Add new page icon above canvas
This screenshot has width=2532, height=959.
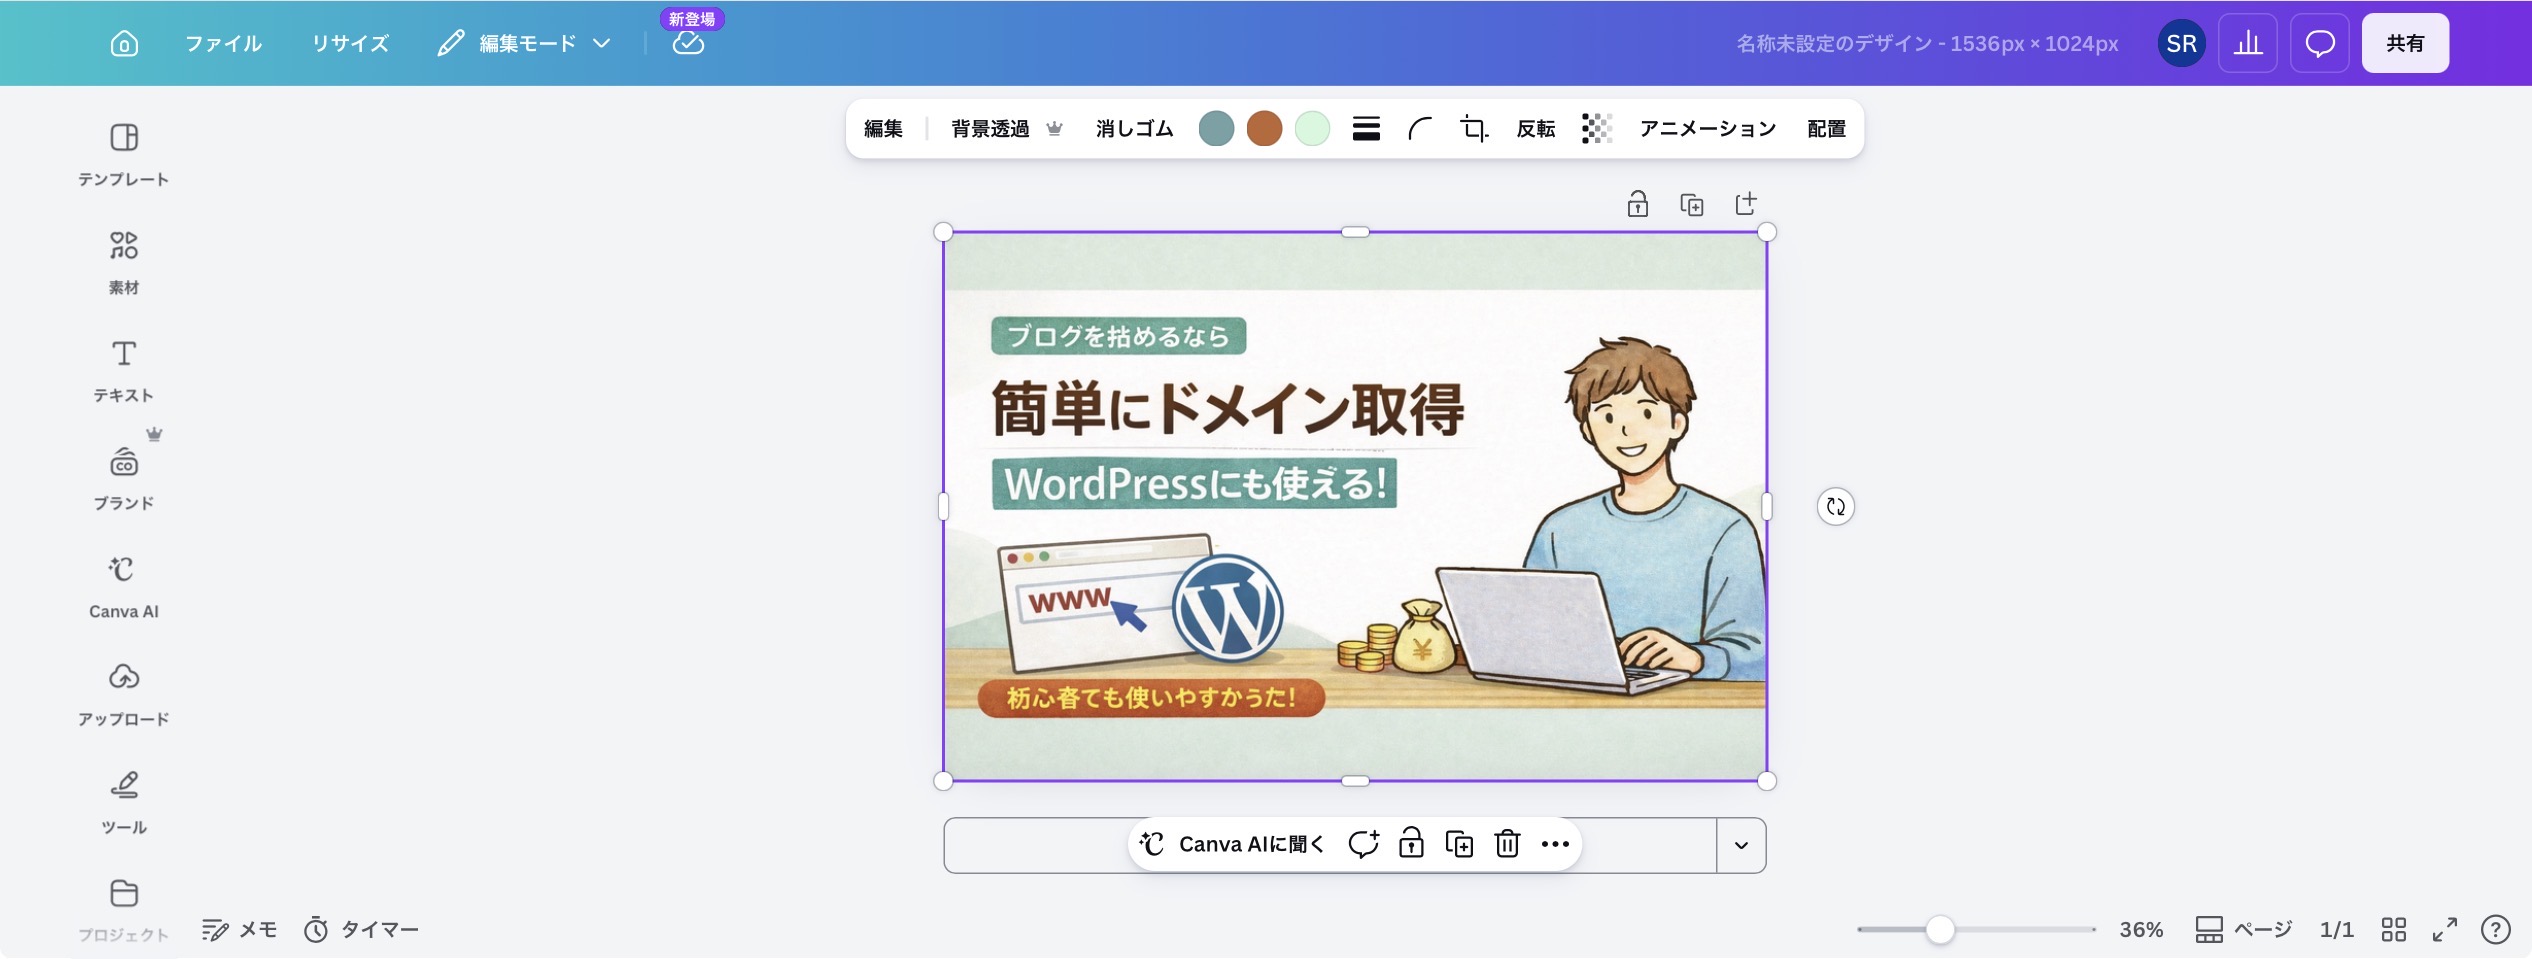tap(1746, 204)
